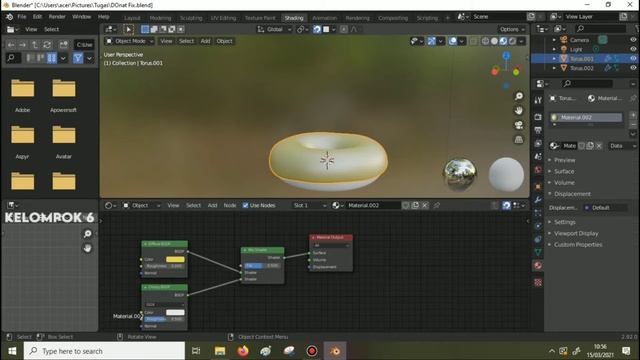Image resolution: width=640 pixels, height=360 pixels.
Task: Open the Tool properties tab icon
Action: tap(538, 100)
